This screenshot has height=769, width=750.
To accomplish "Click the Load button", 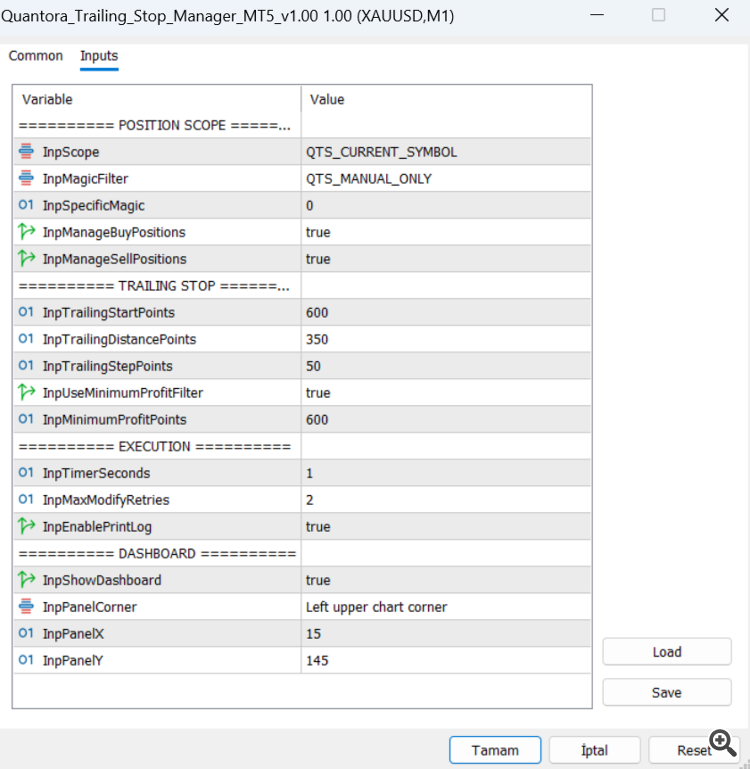I will click(667, 652).
